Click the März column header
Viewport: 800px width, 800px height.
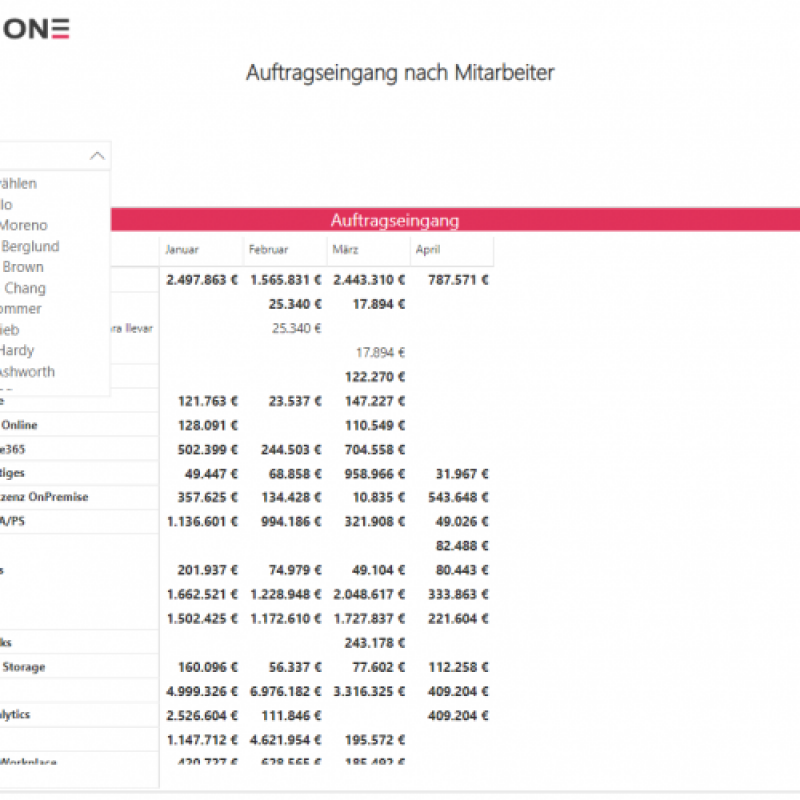(x=347, y=250)
